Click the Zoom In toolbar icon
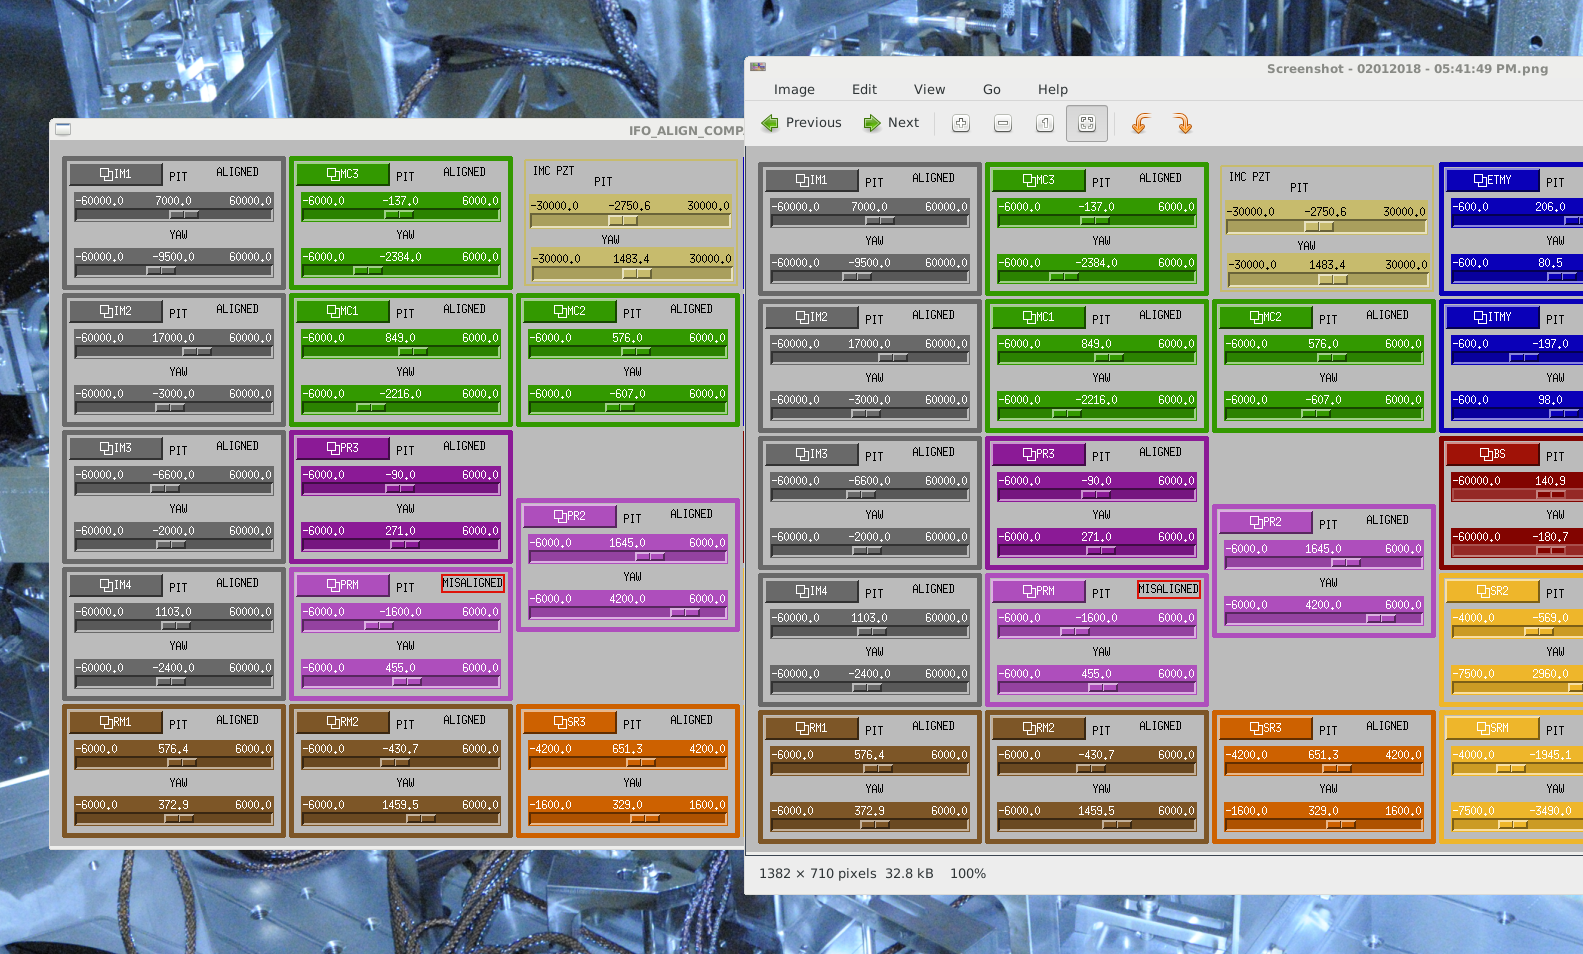Image resolution: width=1583 pixels, height=954 pixels. tap(961, 123)
